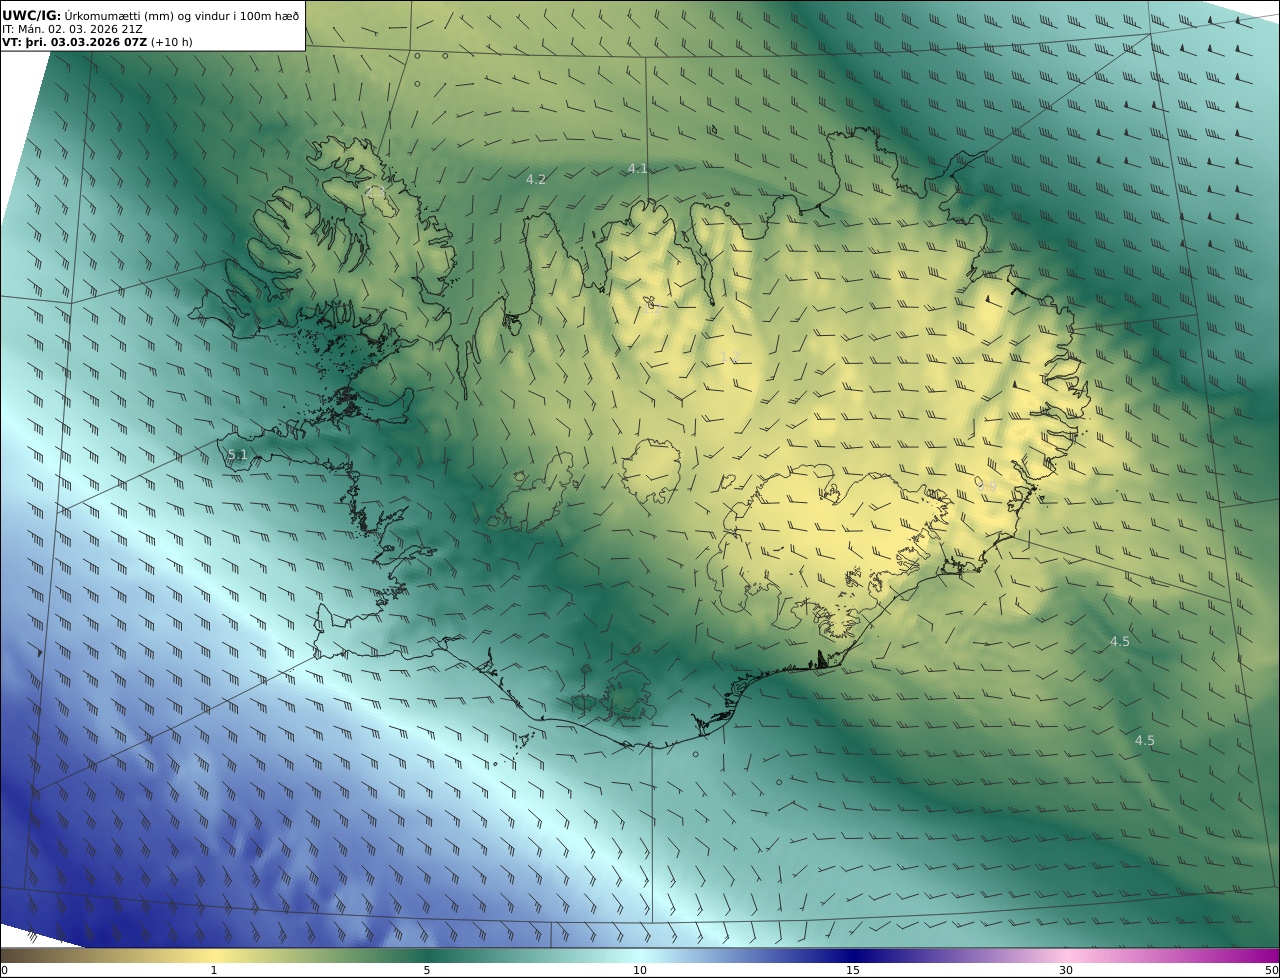This screenshot has height=978, width=1280.
Task: Click the '4.1' value label on the map
Action: click(x=637, y=169)
